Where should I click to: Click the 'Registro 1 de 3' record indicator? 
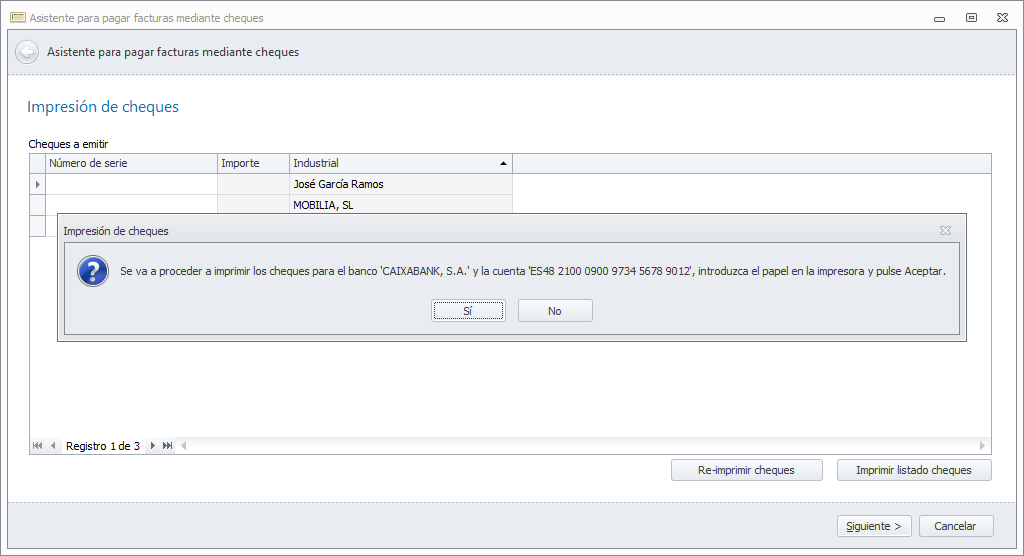click(x=103, y=446)
